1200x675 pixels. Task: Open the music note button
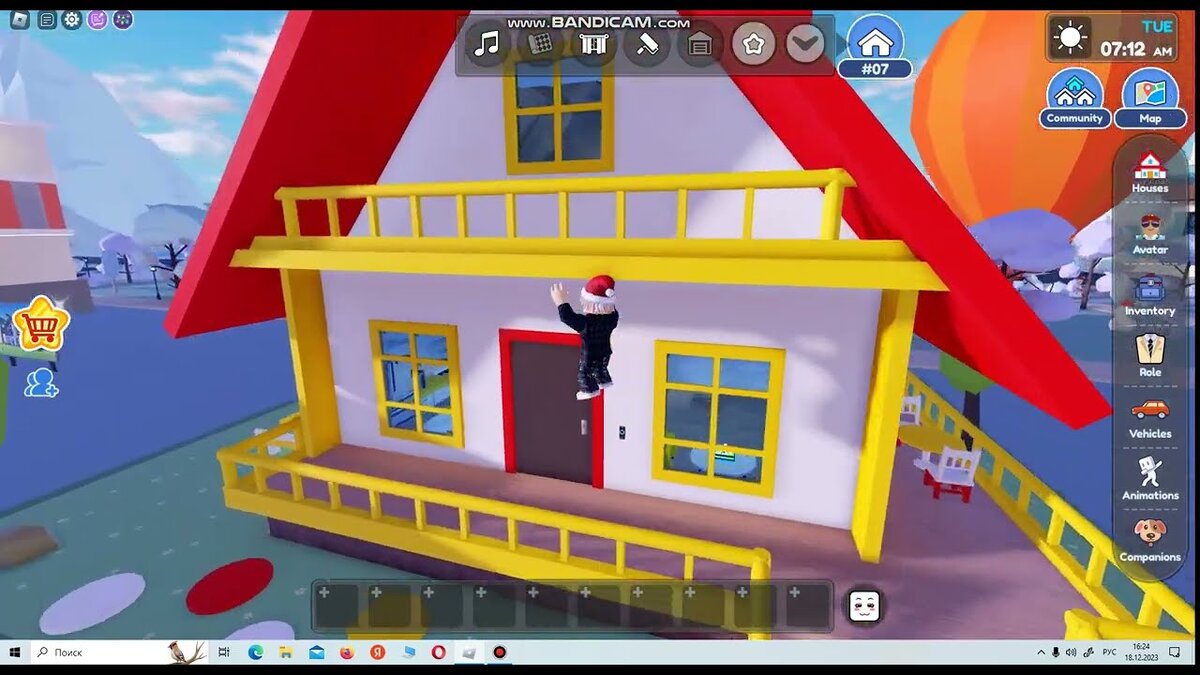[487, 44]
